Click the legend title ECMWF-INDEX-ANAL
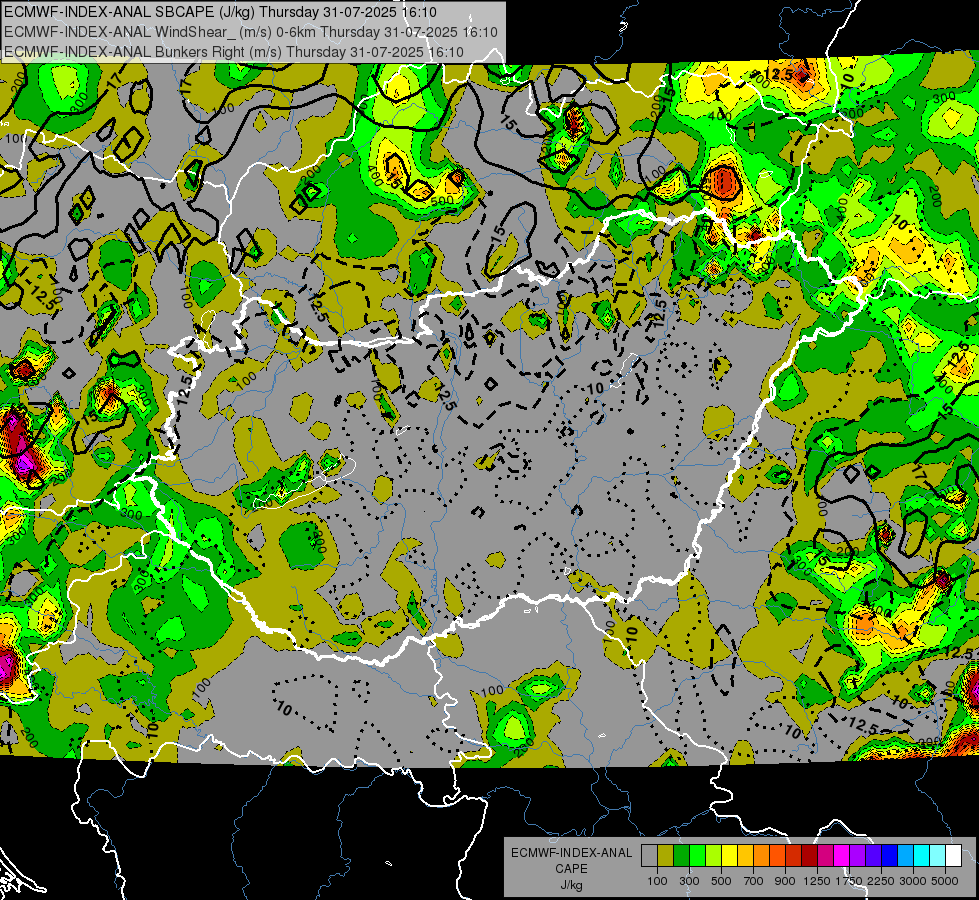Viewport: 979px width, 900px height. pyautogui.click(x=571, y=853)
